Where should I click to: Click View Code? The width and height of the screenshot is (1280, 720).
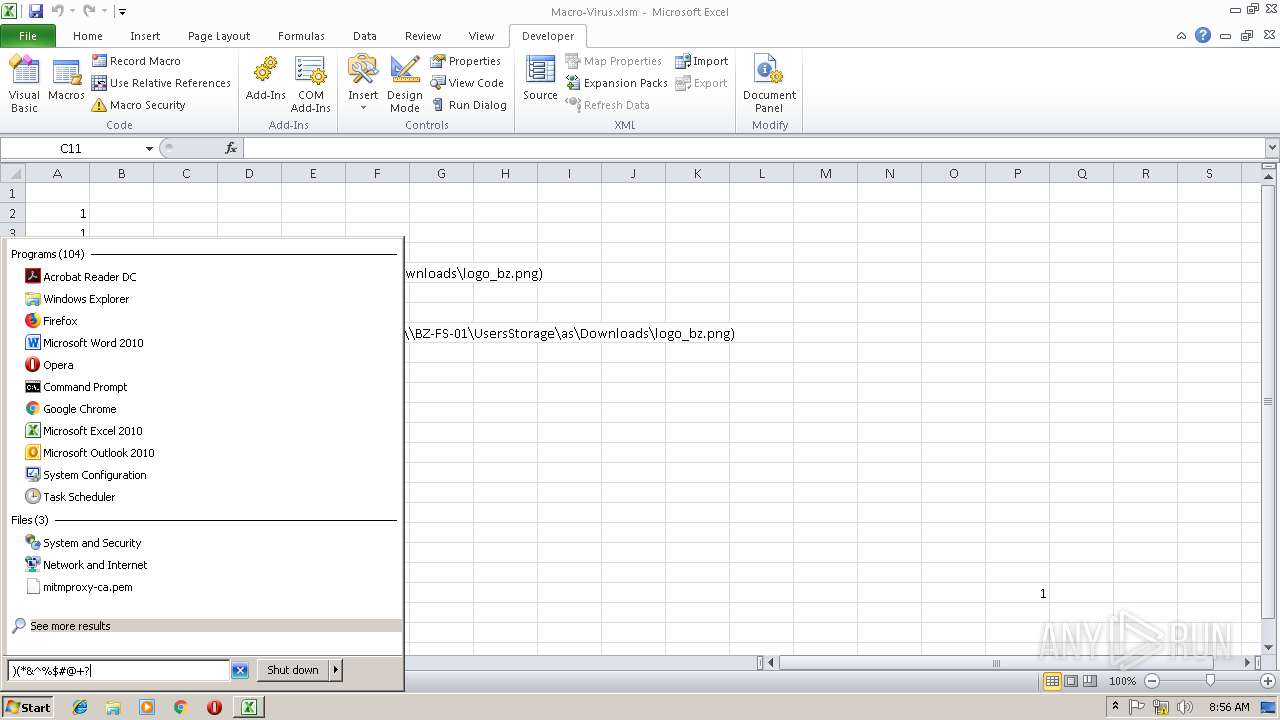[x=467, y=83]
